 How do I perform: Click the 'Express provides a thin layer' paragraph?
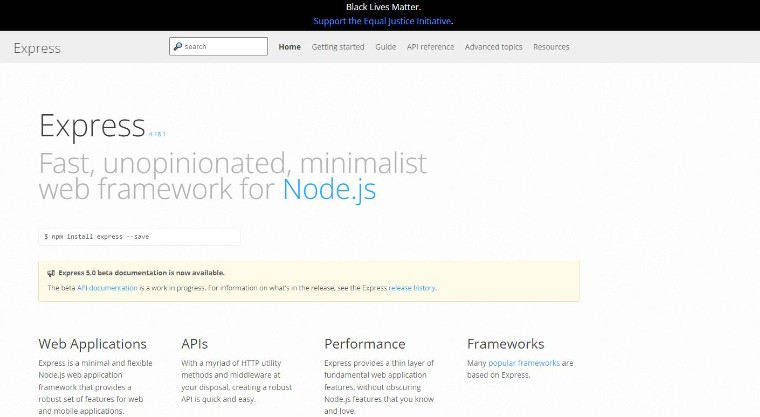(x=379, y=387)
